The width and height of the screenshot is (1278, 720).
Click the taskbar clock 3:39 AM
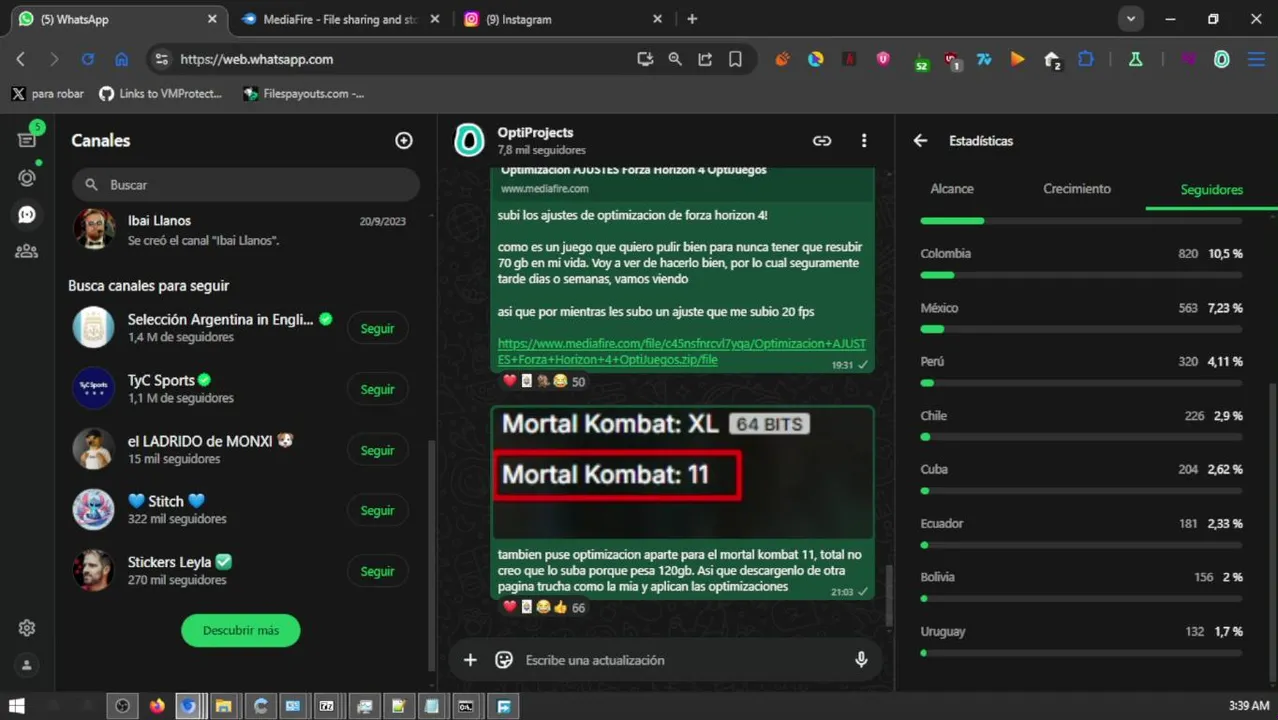(x=1248, y=706)
